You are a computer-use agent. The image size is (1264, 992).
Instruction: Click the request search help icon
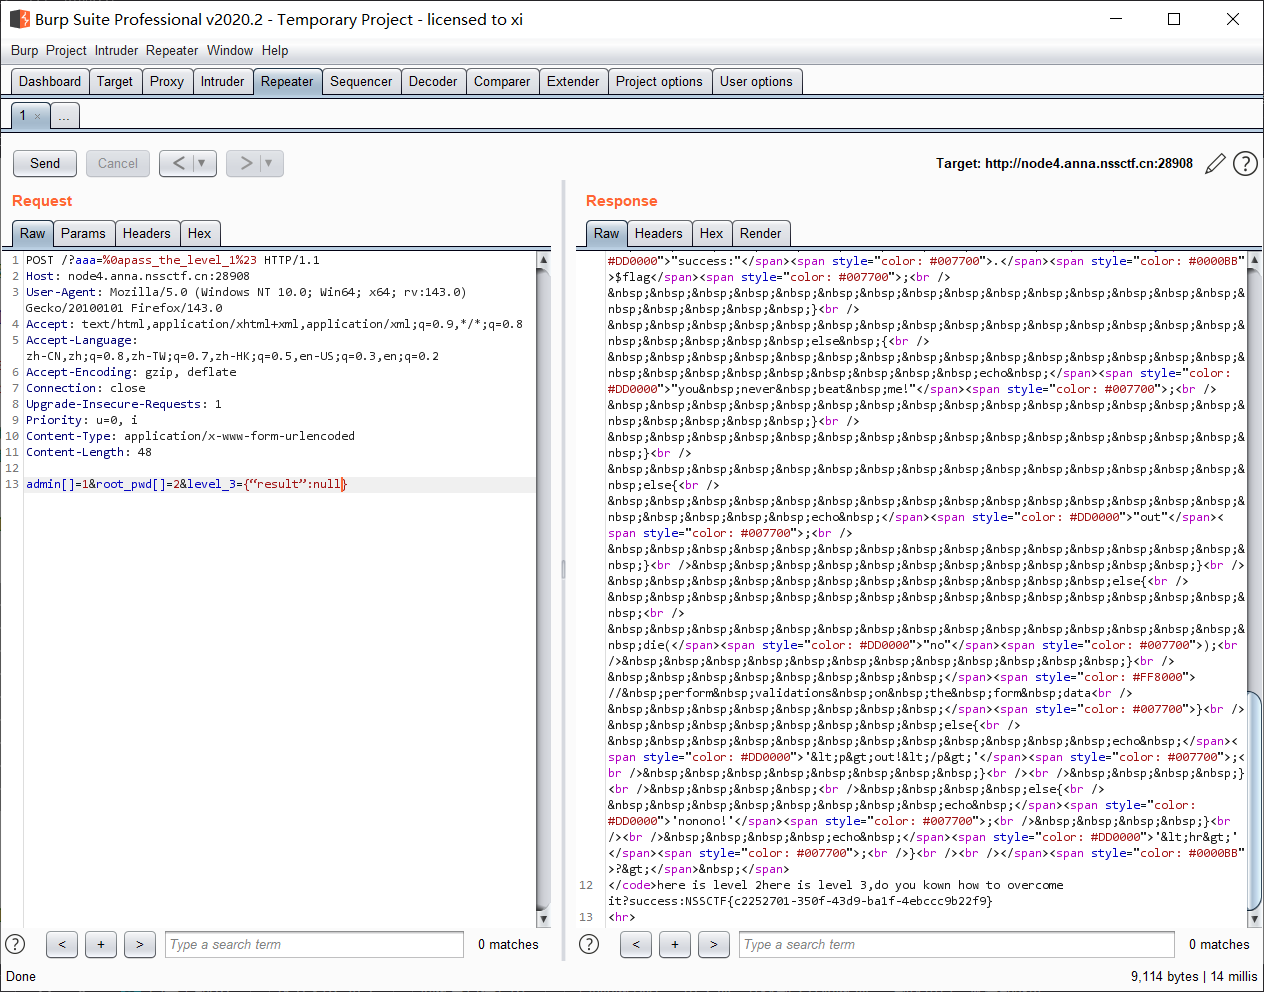pyautogui.click(x=15, y=944)
